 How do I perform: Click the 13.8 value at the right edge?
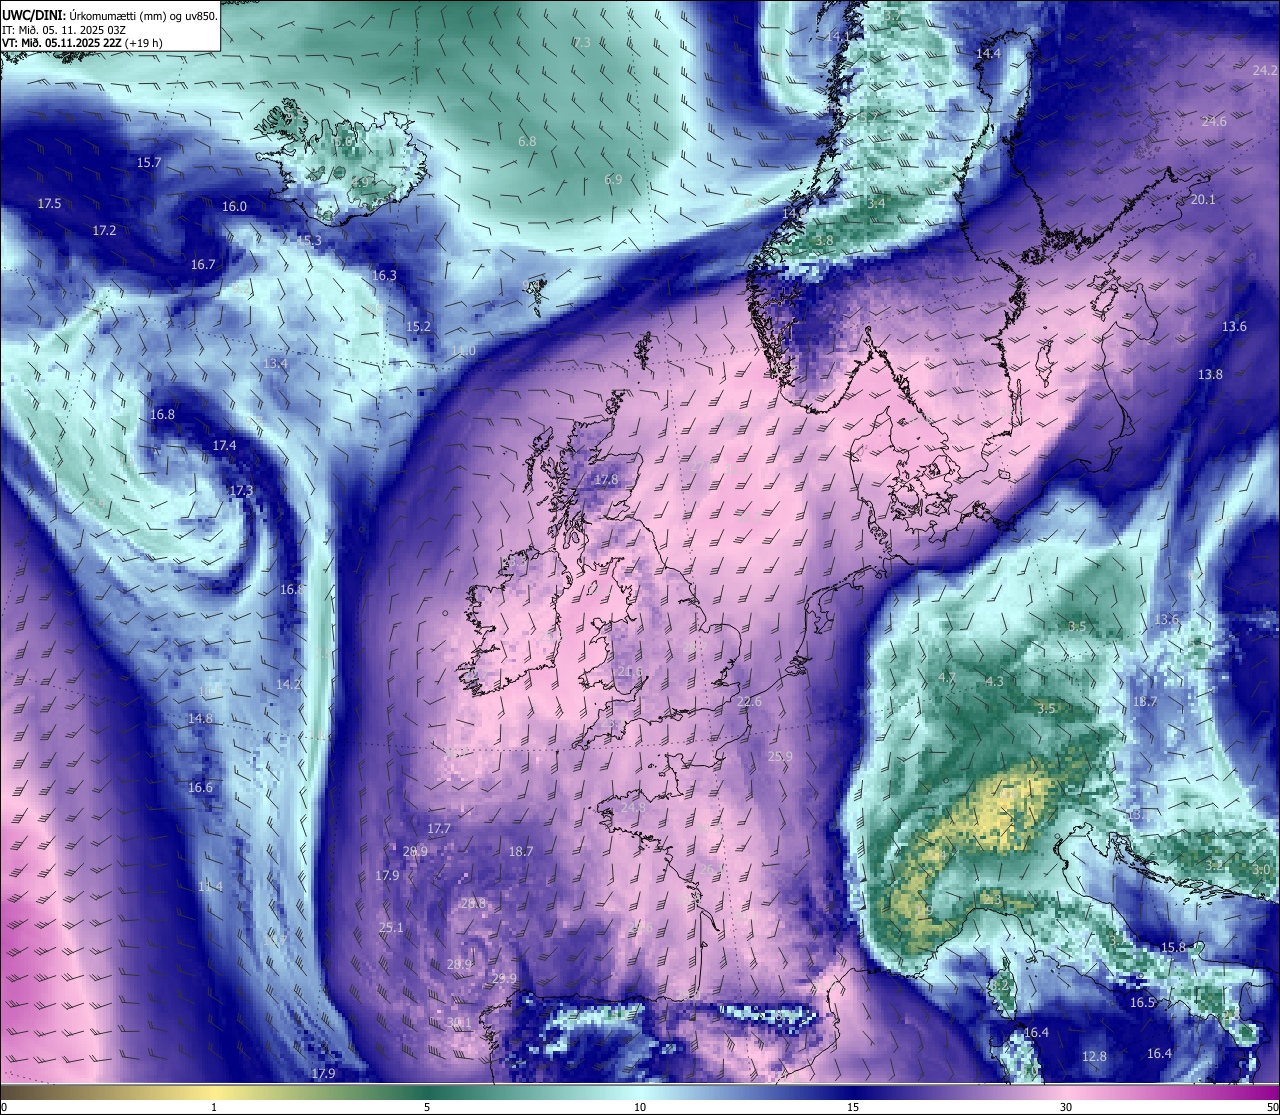coord(1210,374)
